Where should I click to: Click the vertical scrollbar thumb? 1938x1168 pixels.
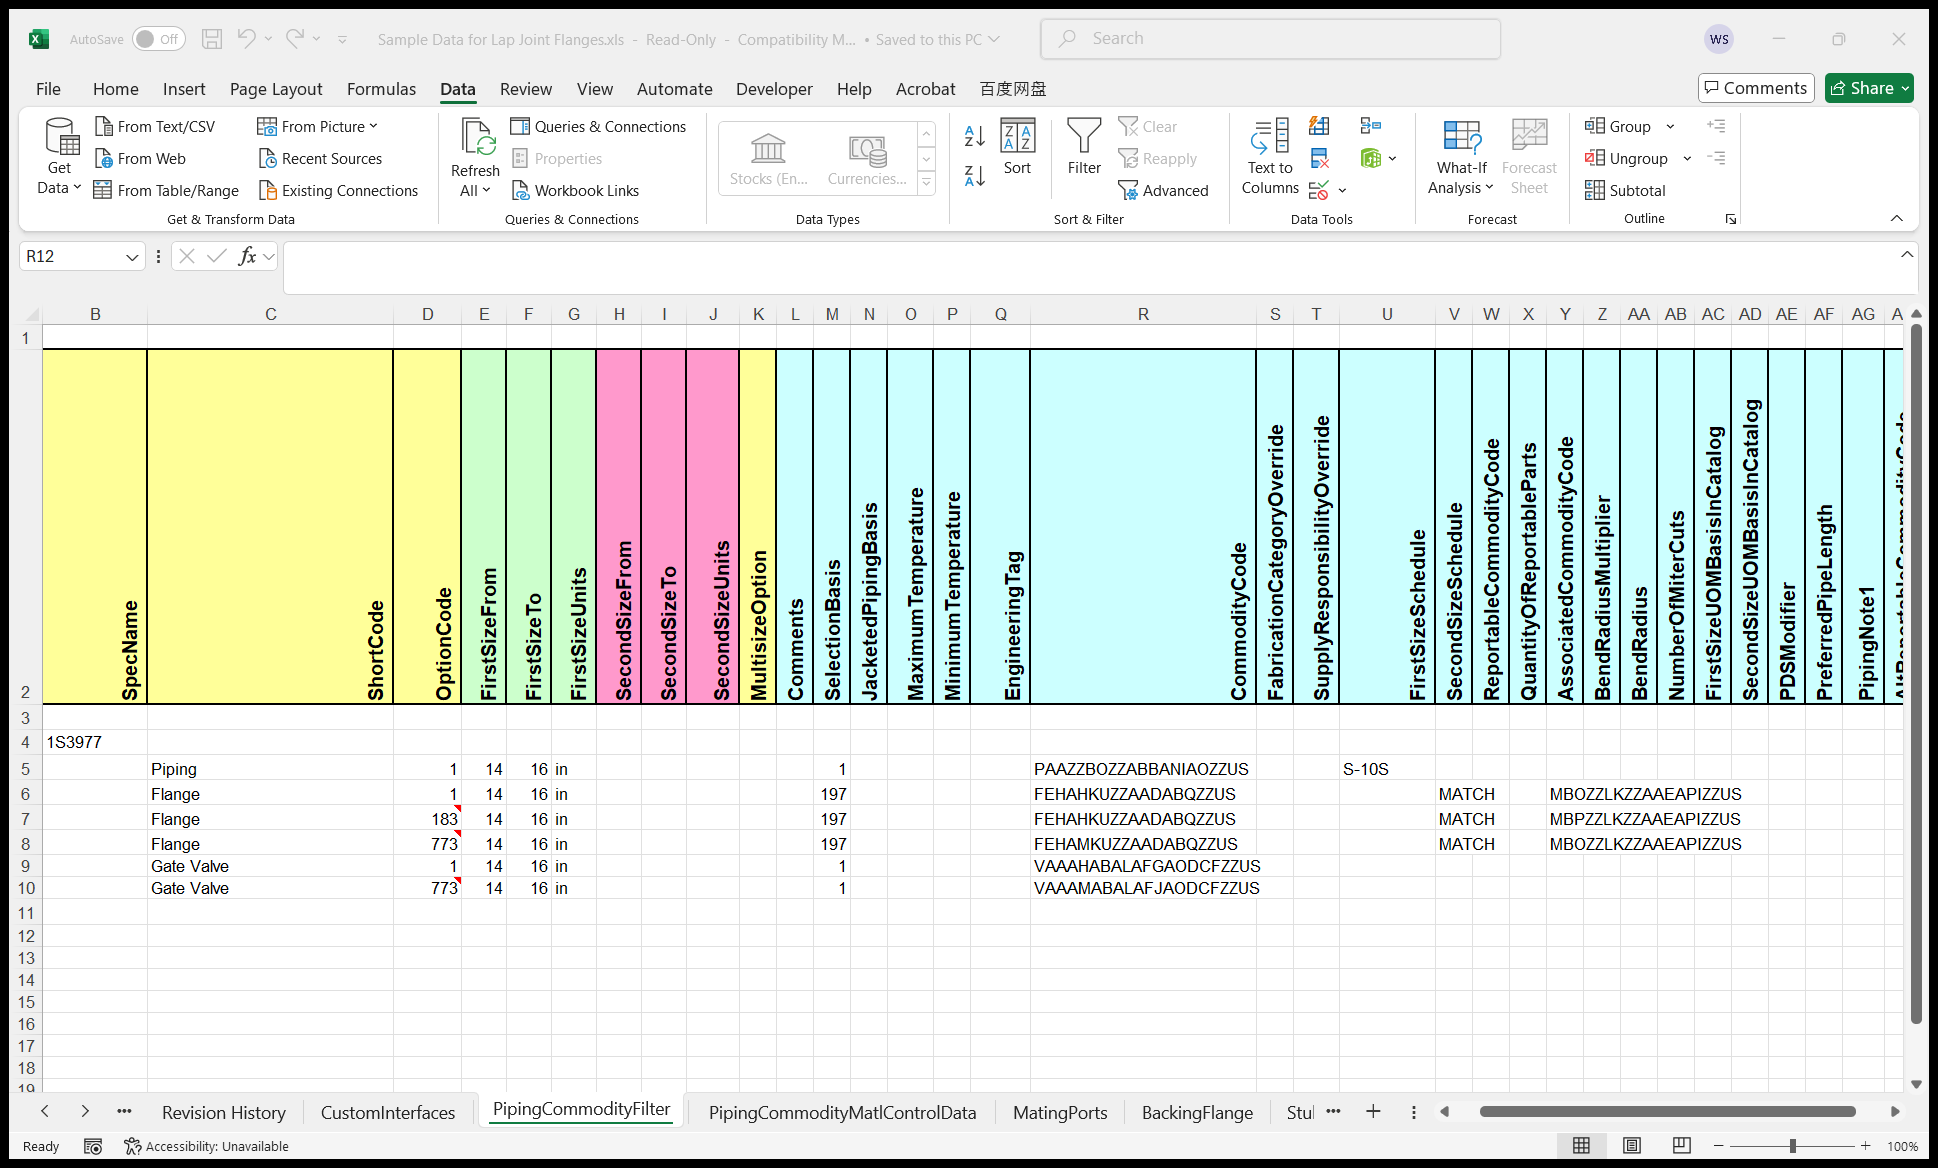click(x=1916, y=675)
